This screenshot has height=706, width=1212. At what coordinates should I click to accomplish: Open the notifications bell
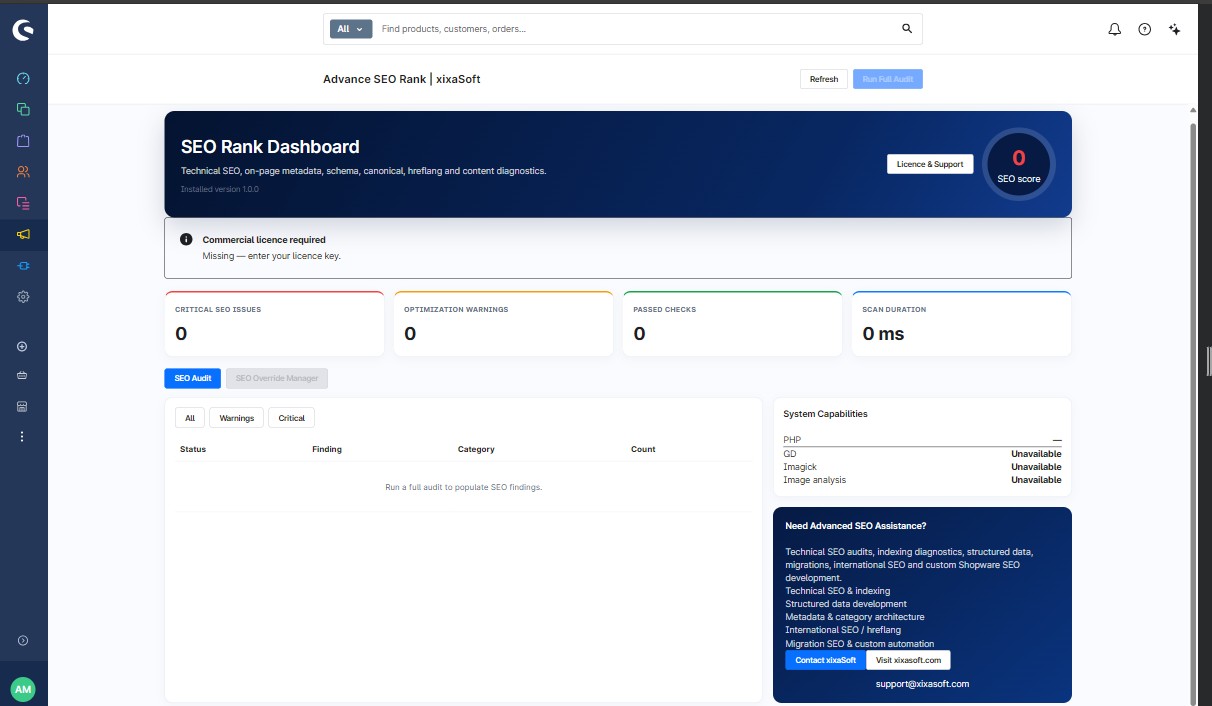[x=1115, y=29]
